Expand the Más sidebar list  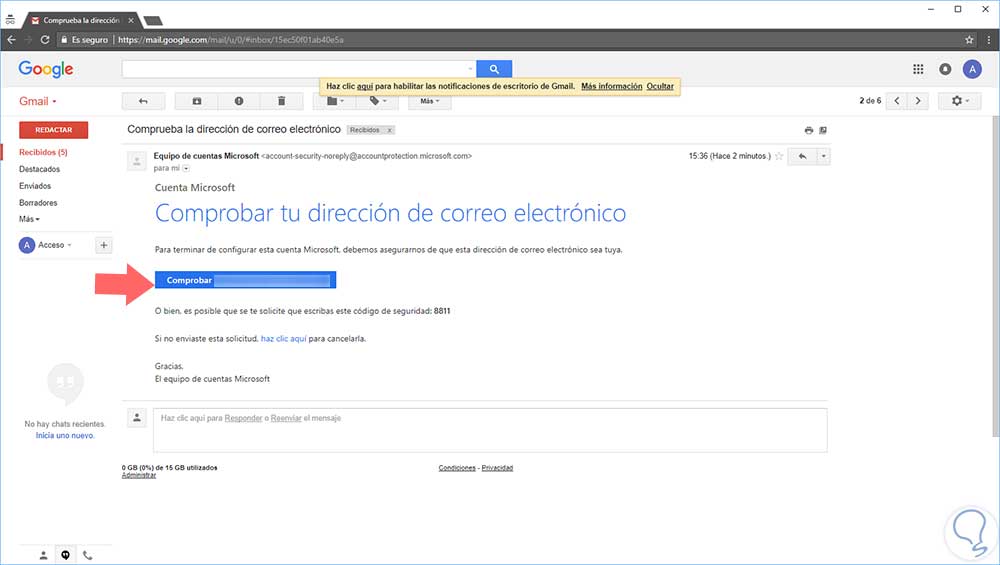(x=29, y=219)
